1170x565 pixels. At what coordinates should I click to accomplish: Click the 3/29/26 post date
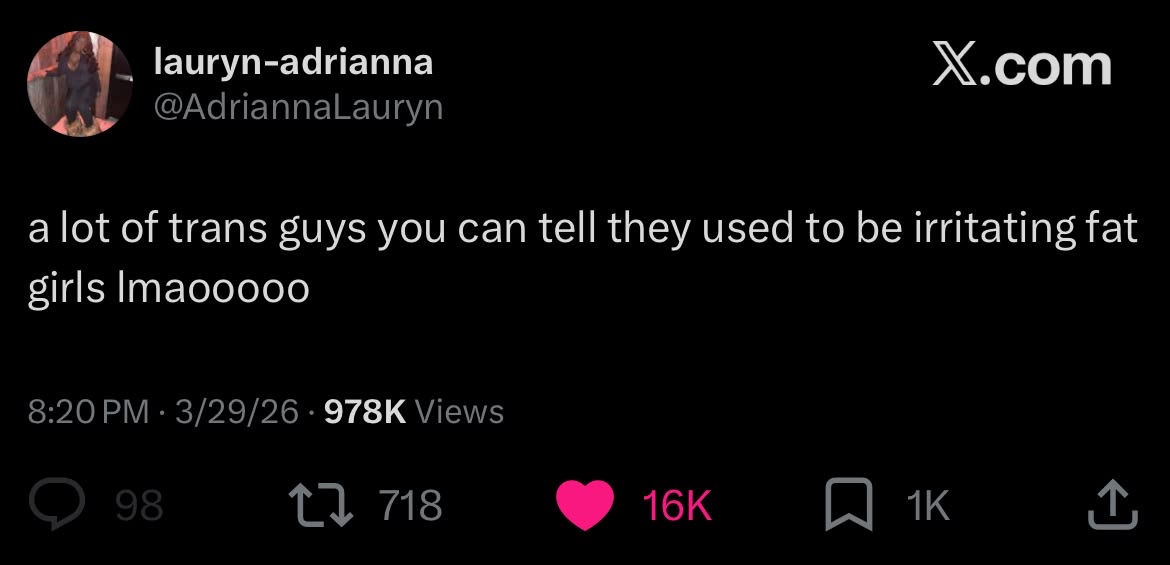237,411
